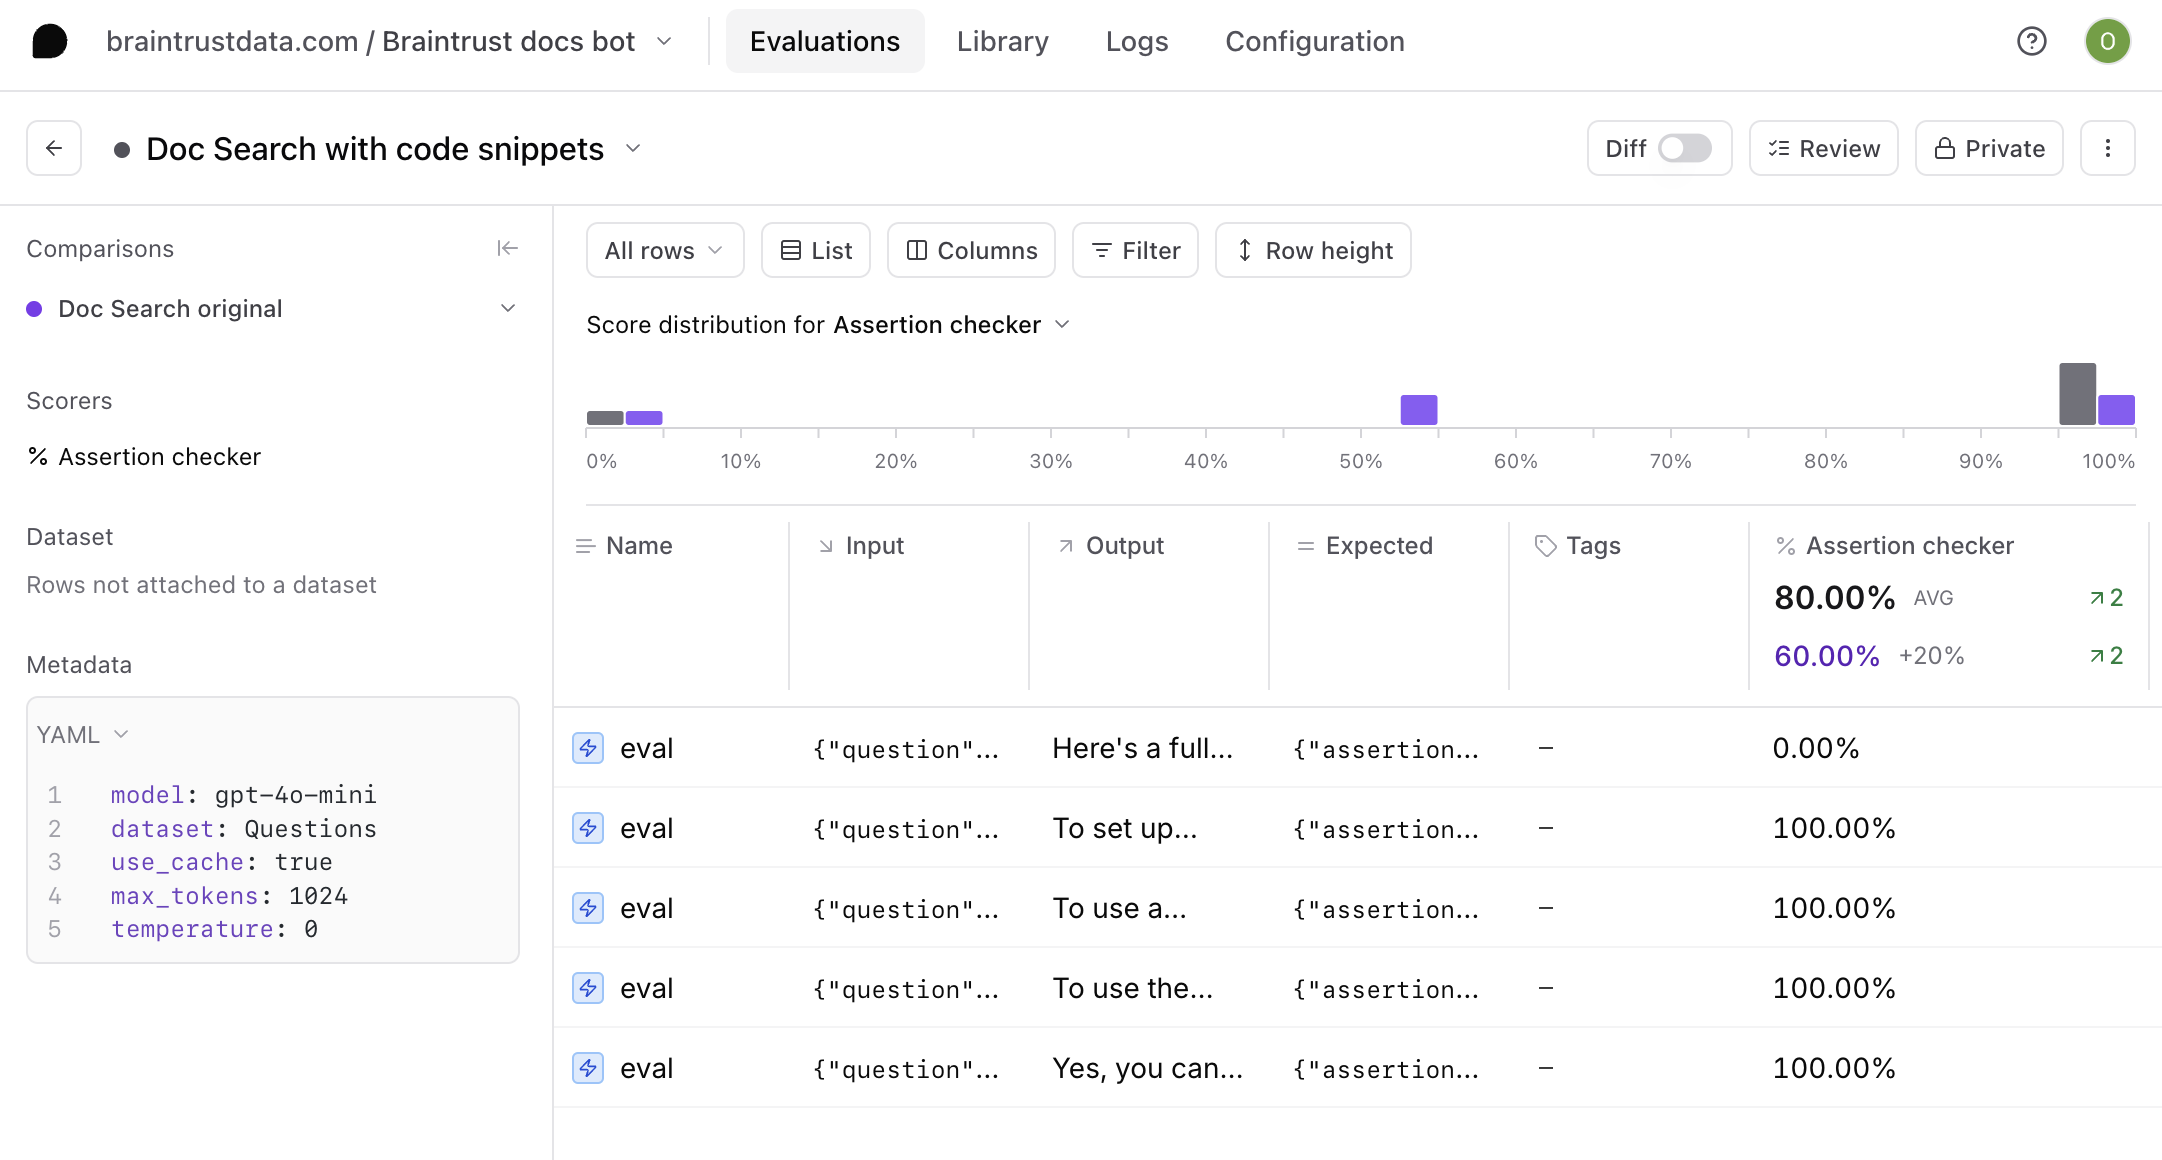
Task: Expand the Doc Search original comparison chevron
Action: (x=508, y=308)
